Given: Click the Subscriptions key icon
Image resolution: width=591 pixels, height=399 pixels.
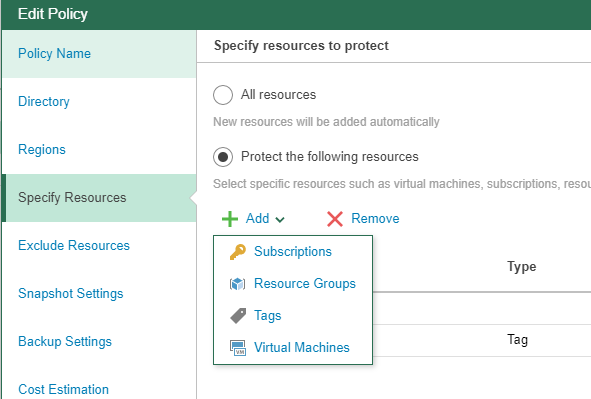Looking at the screenshot, I should click(x=238, y=252).
